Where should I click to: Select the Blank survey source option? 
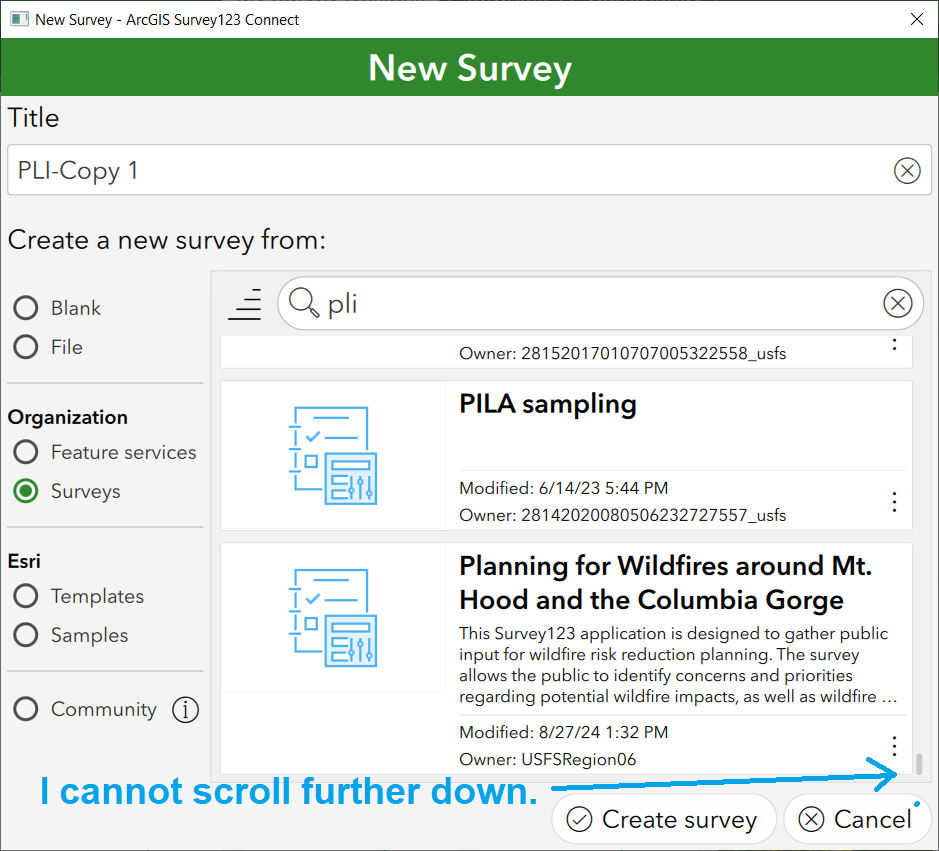click(25, 308)
